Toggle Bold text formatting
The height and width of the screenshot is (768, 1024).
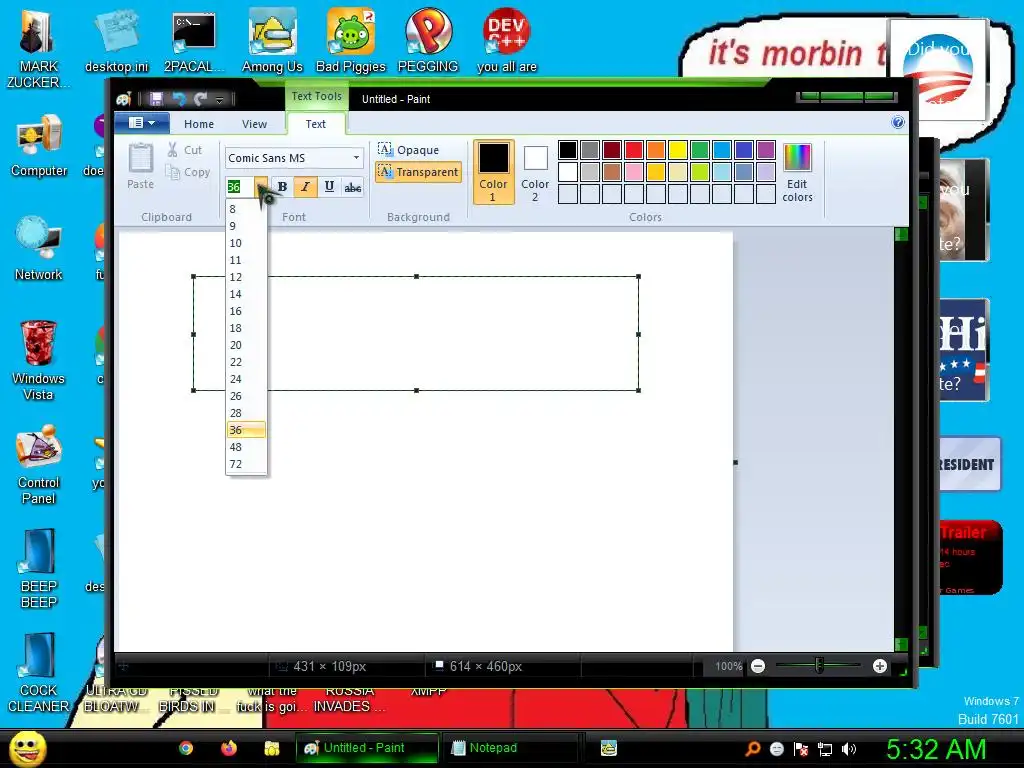click(x=282, y=187)
